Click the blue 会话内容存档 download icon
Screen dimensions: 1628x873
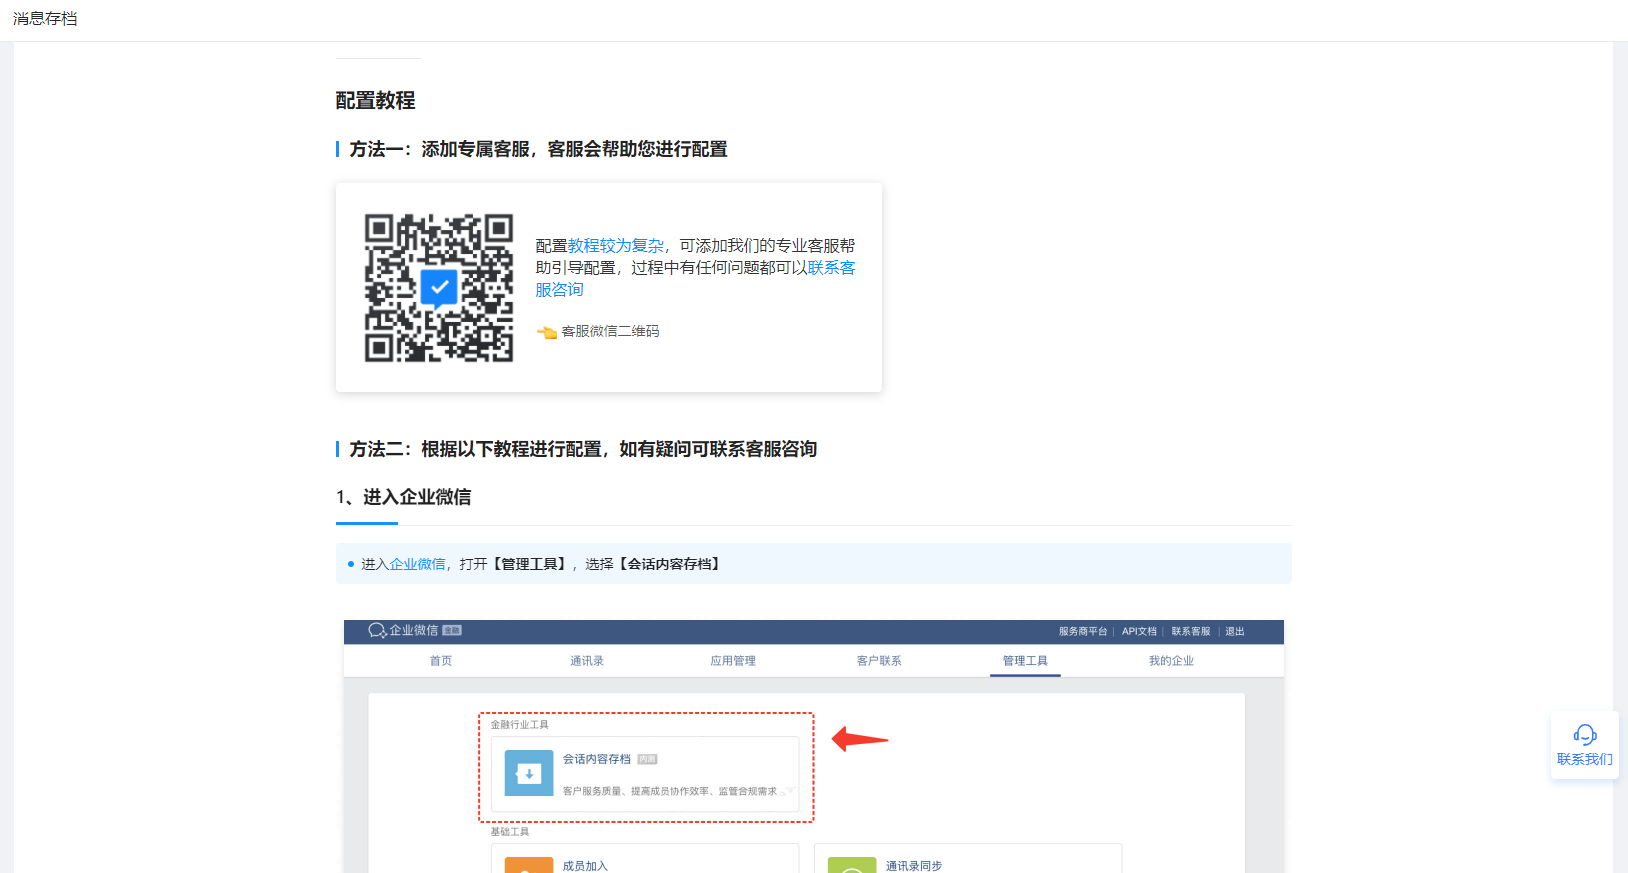529,773
